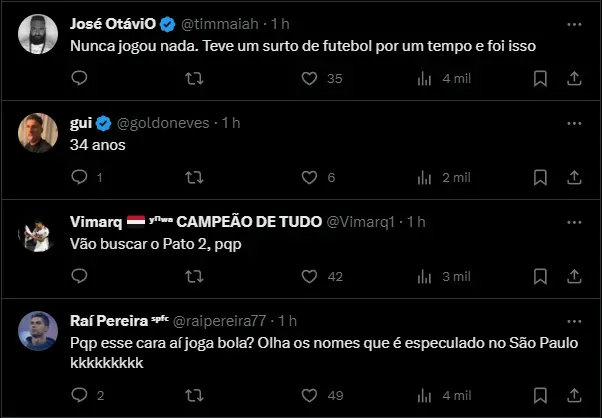Share José OtáviO's tweet
Screen dimensions: 602x418
(574, 78)
